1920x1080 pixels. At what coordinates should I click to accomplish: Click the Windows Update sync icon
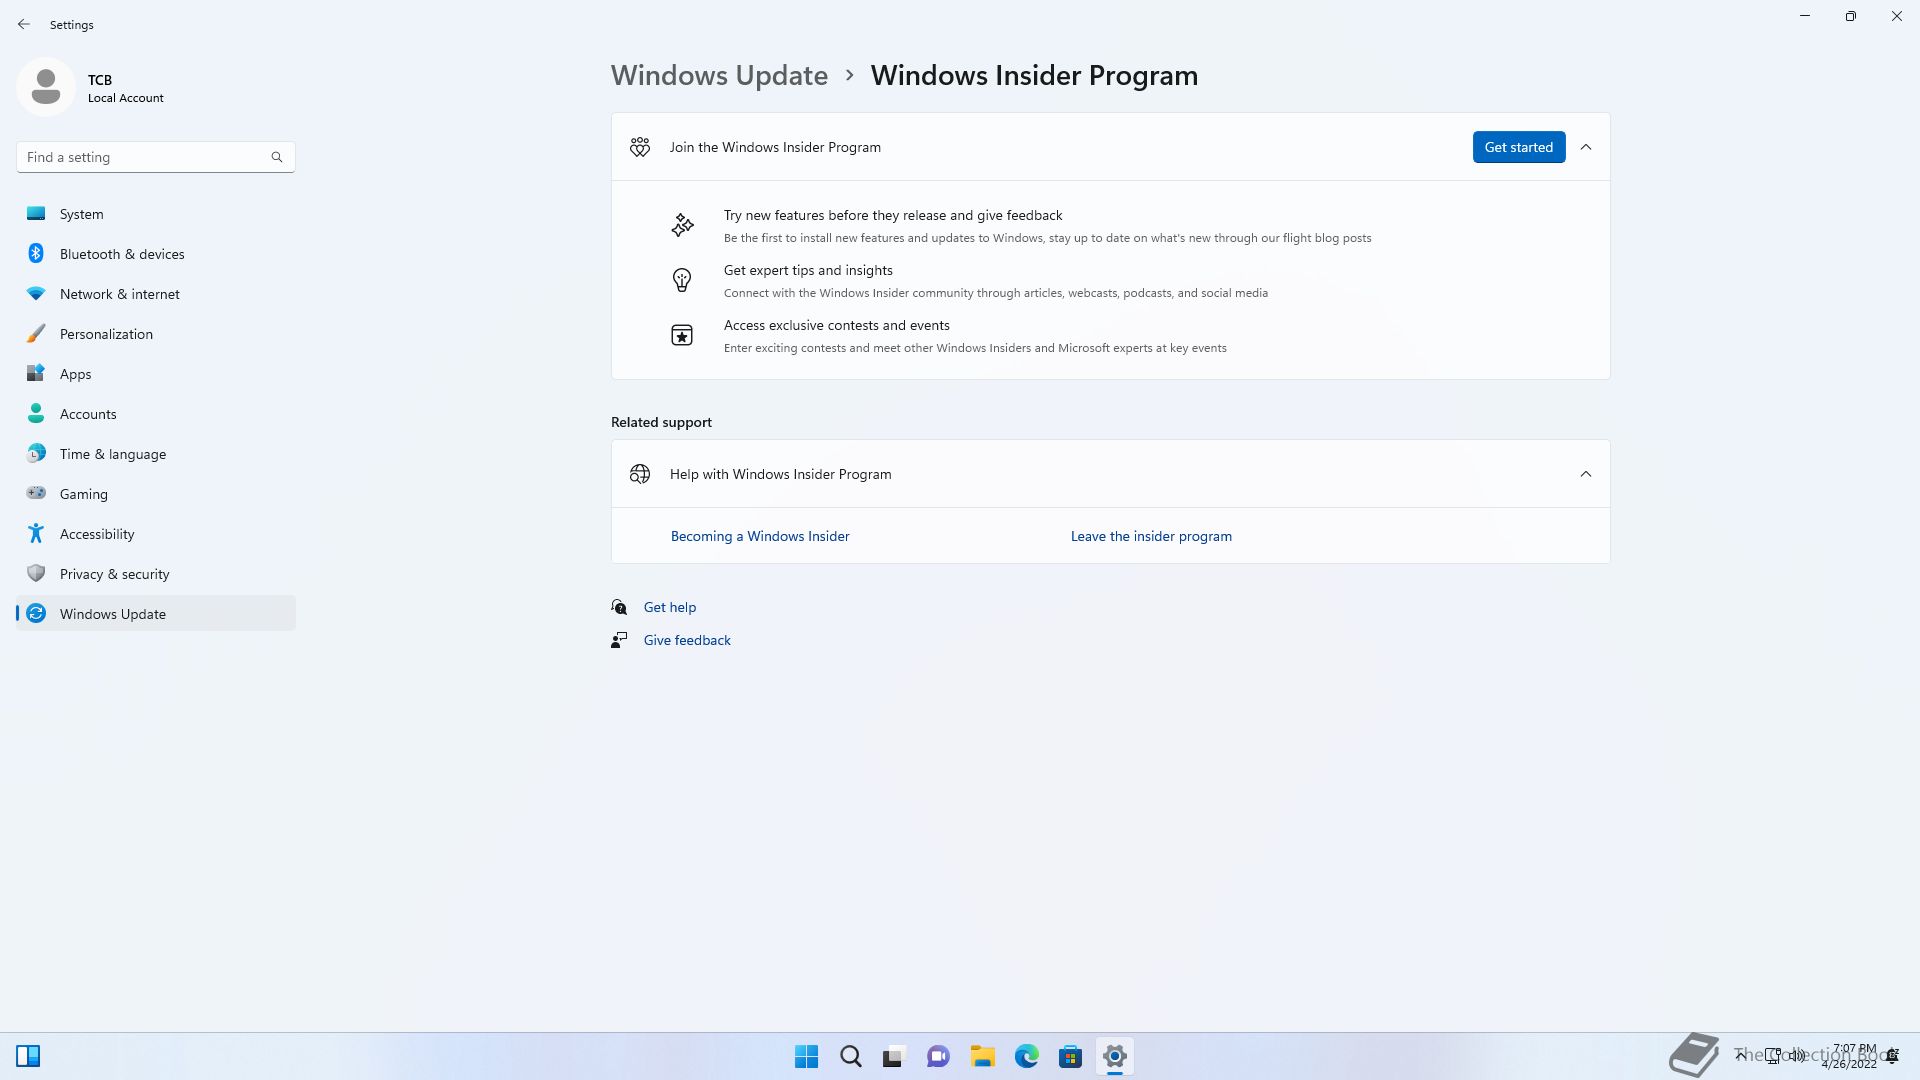[36, 613]
